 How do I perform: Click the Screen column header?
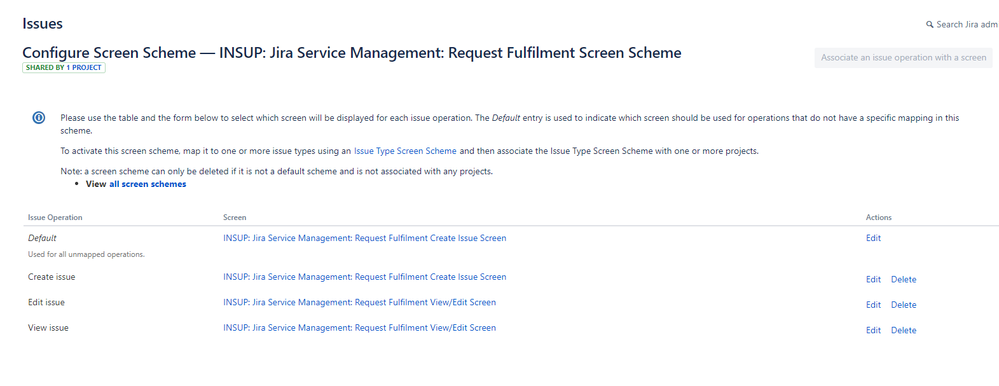click(234, 218)
